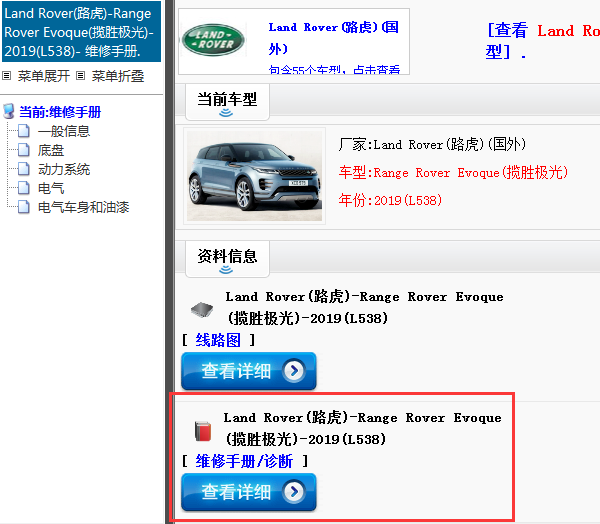This screenshot has height=524, width=600.
Task: Click the blue manual title header
Action: [x=82, y=32]
